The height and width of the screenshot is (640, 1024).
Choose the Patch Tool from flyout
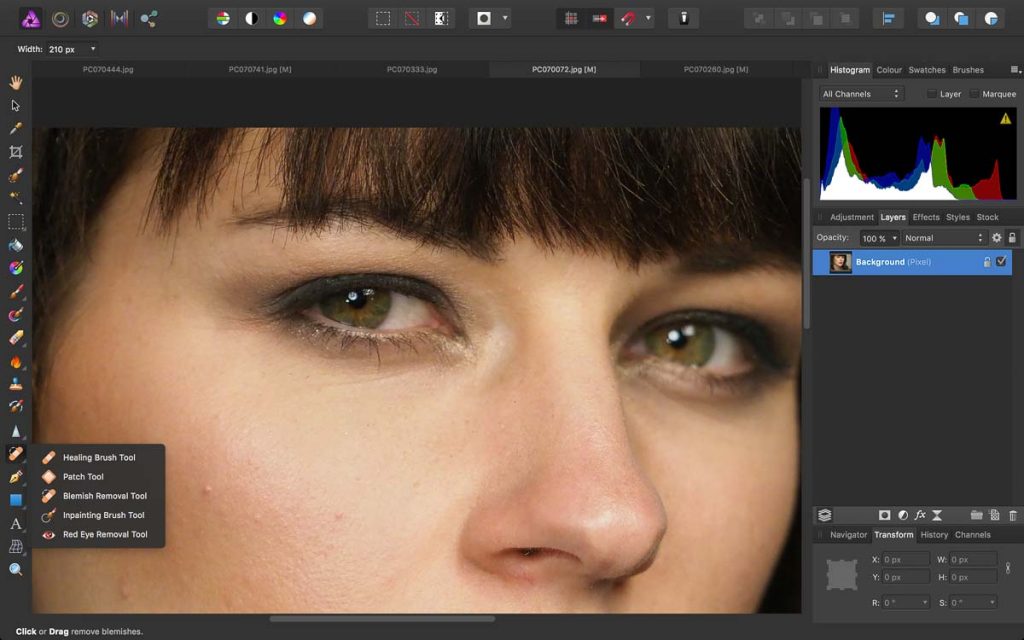coord(83,477)
